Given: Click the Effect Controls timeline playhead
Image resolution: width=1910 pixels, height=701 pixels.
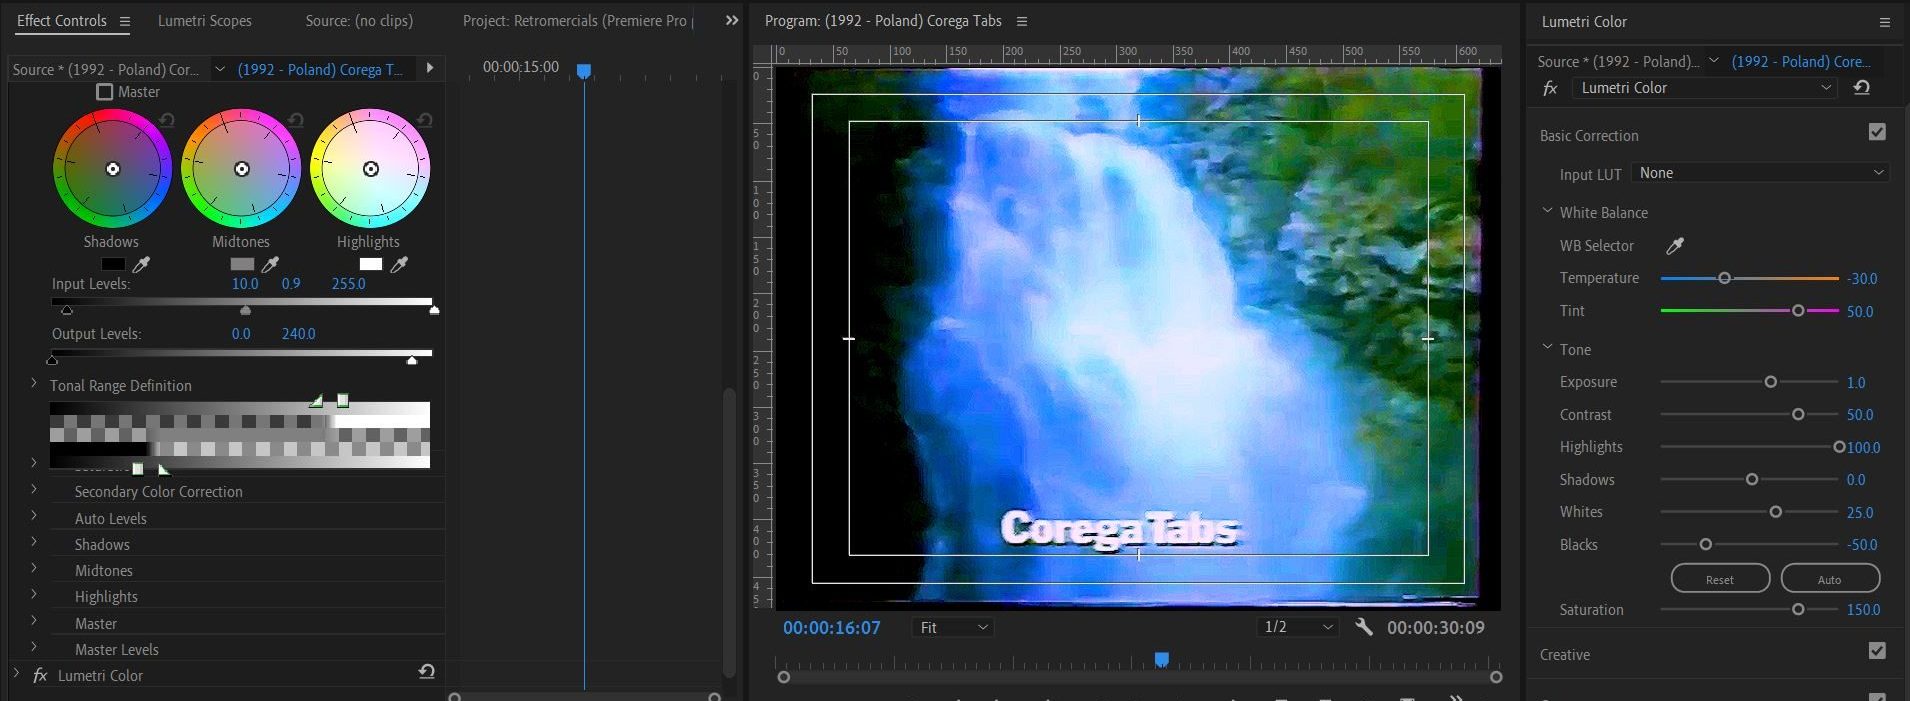Looking at the screenshot, I should (584, 70).
